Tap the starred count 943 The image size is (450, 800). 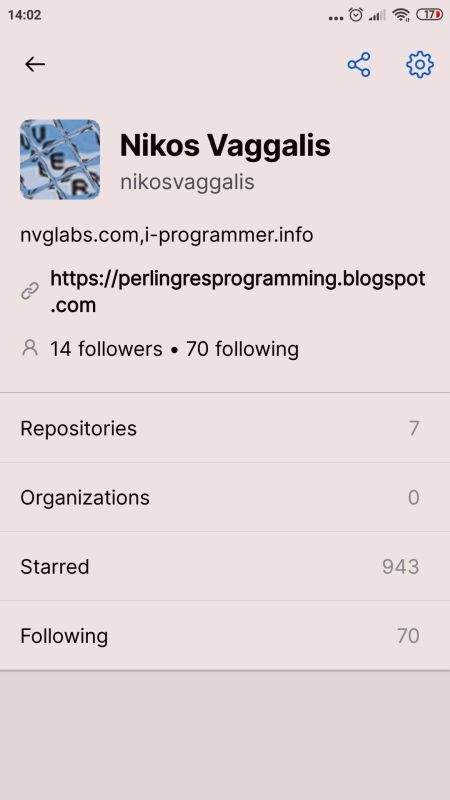401,566
